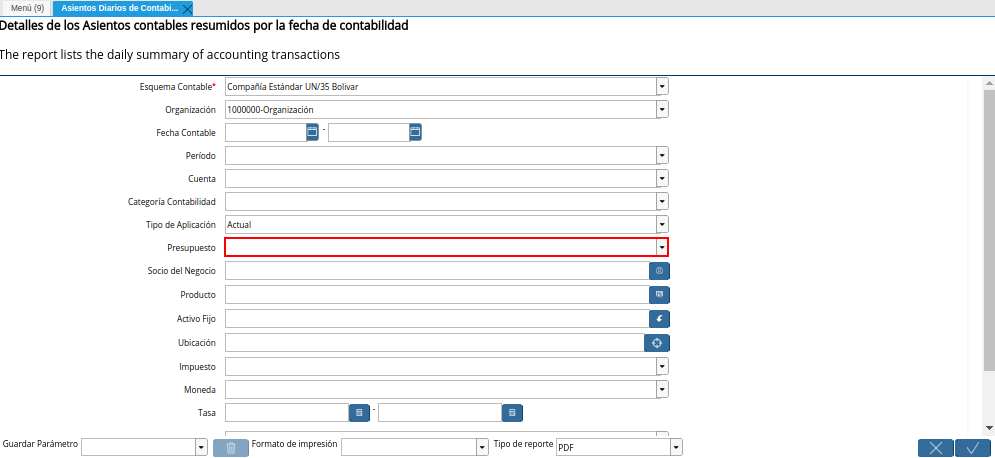Click scrollbar up arrow
This screenshot has width=995, height=458.
point(989,83)
